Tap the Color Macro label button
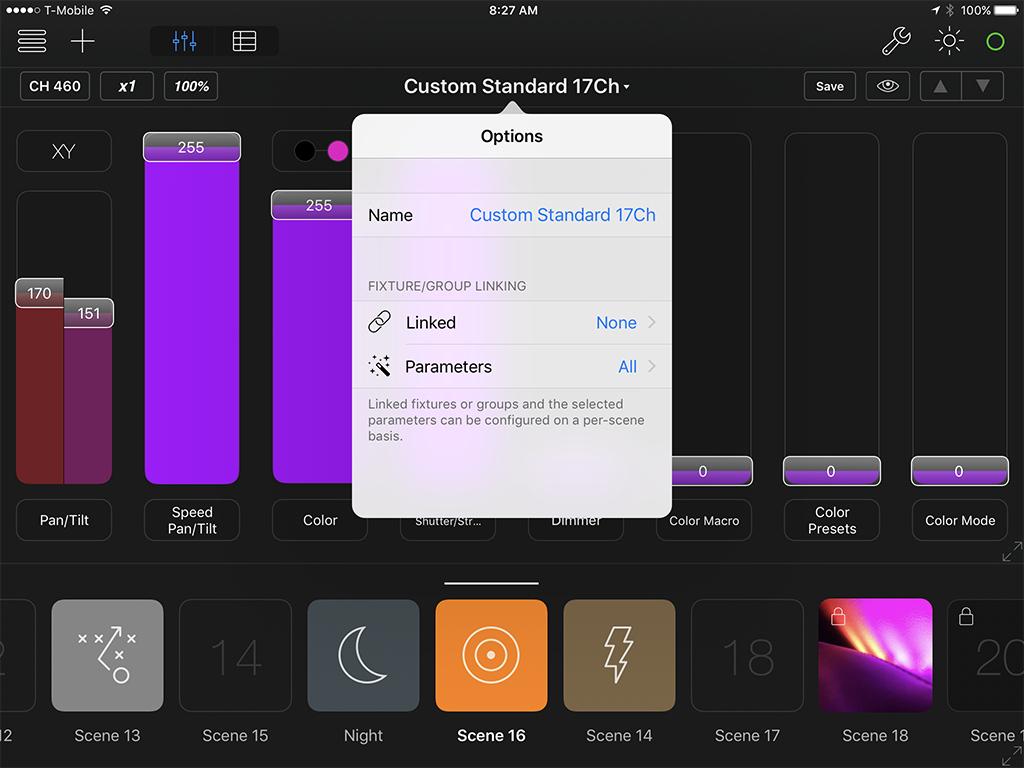 click(705, 520)
